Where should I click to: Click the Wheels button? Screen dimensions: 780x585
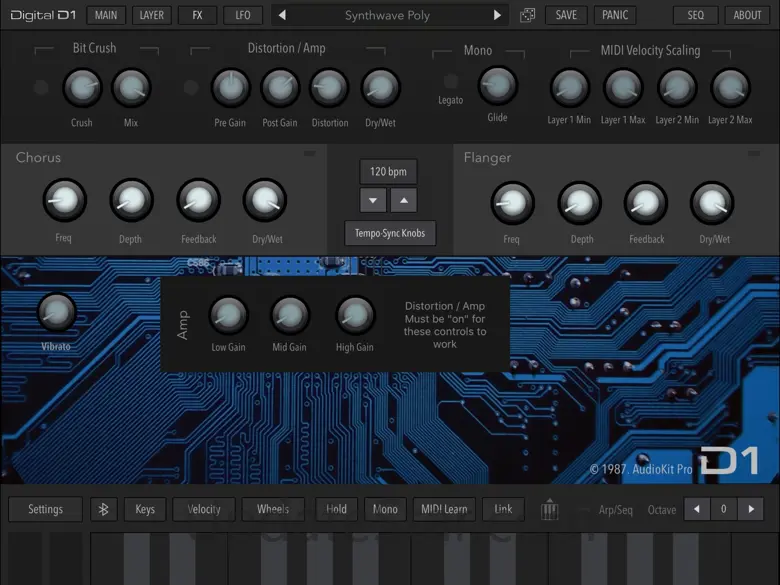point(273,509)
